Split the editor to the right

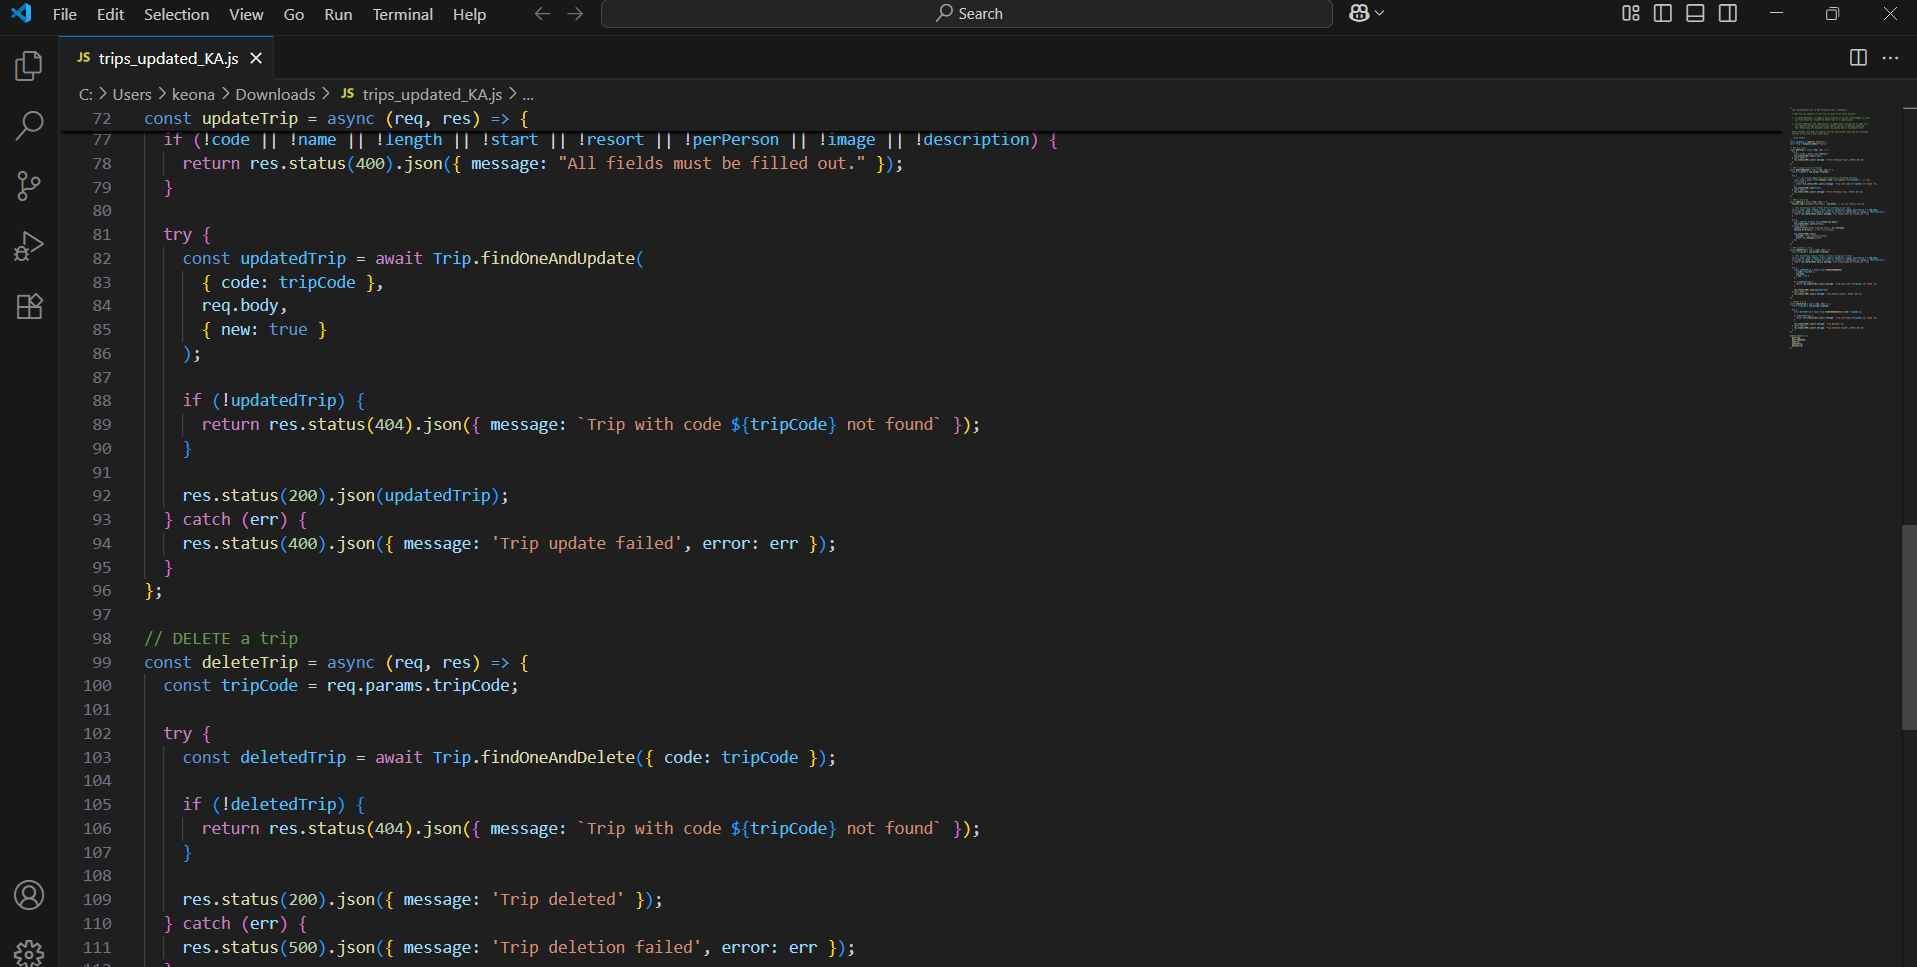pos(1858,57)
